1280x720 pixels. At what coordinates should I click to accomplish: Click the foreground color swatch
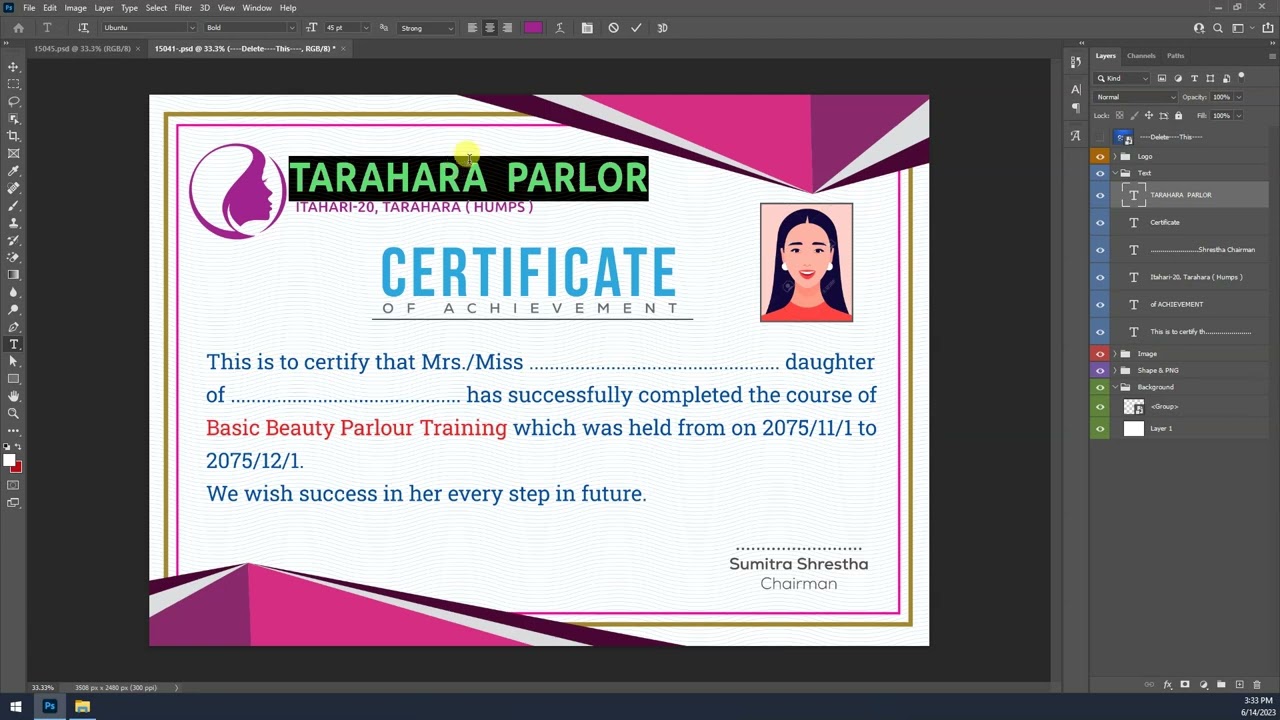coord(9,460)
